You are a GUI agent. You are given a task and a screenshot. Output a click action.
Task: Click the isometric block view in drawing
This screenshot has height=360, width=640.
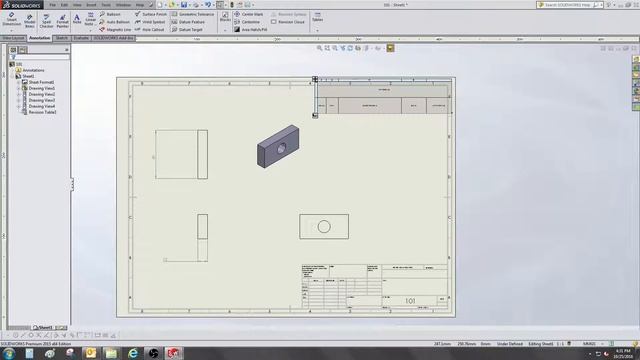[278, 146]
